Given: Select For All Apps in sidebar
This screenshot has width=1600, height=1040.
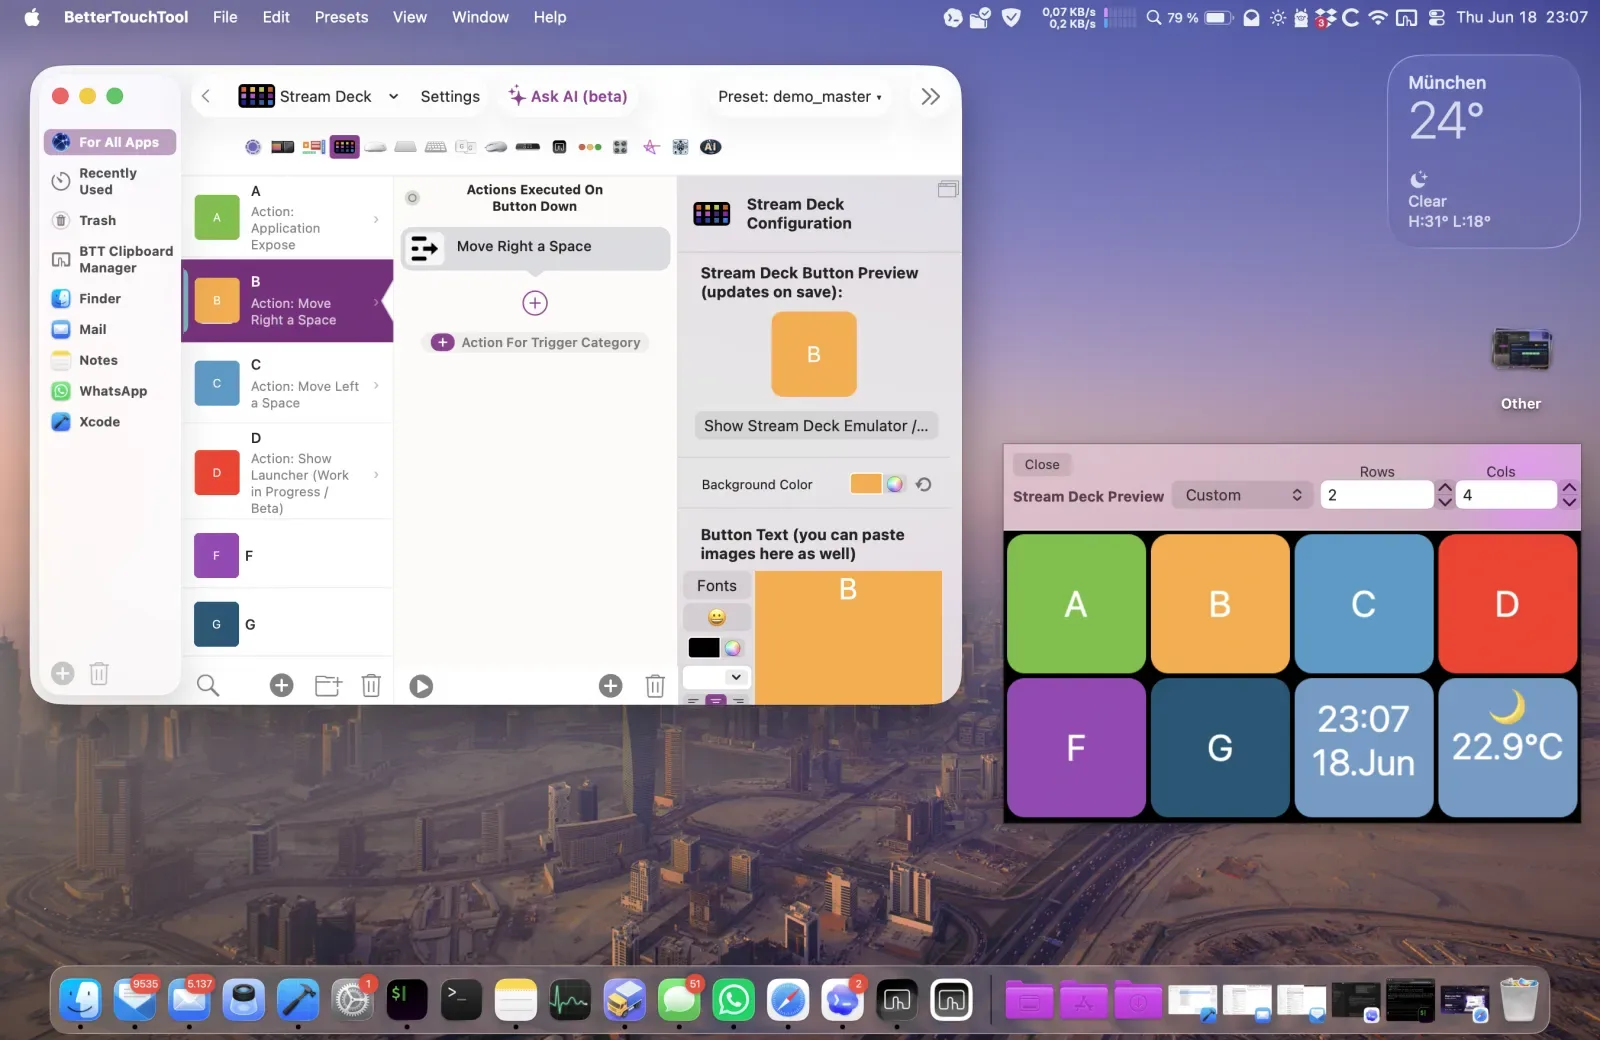Looking at the screenshot, I should tap(110, 142).
